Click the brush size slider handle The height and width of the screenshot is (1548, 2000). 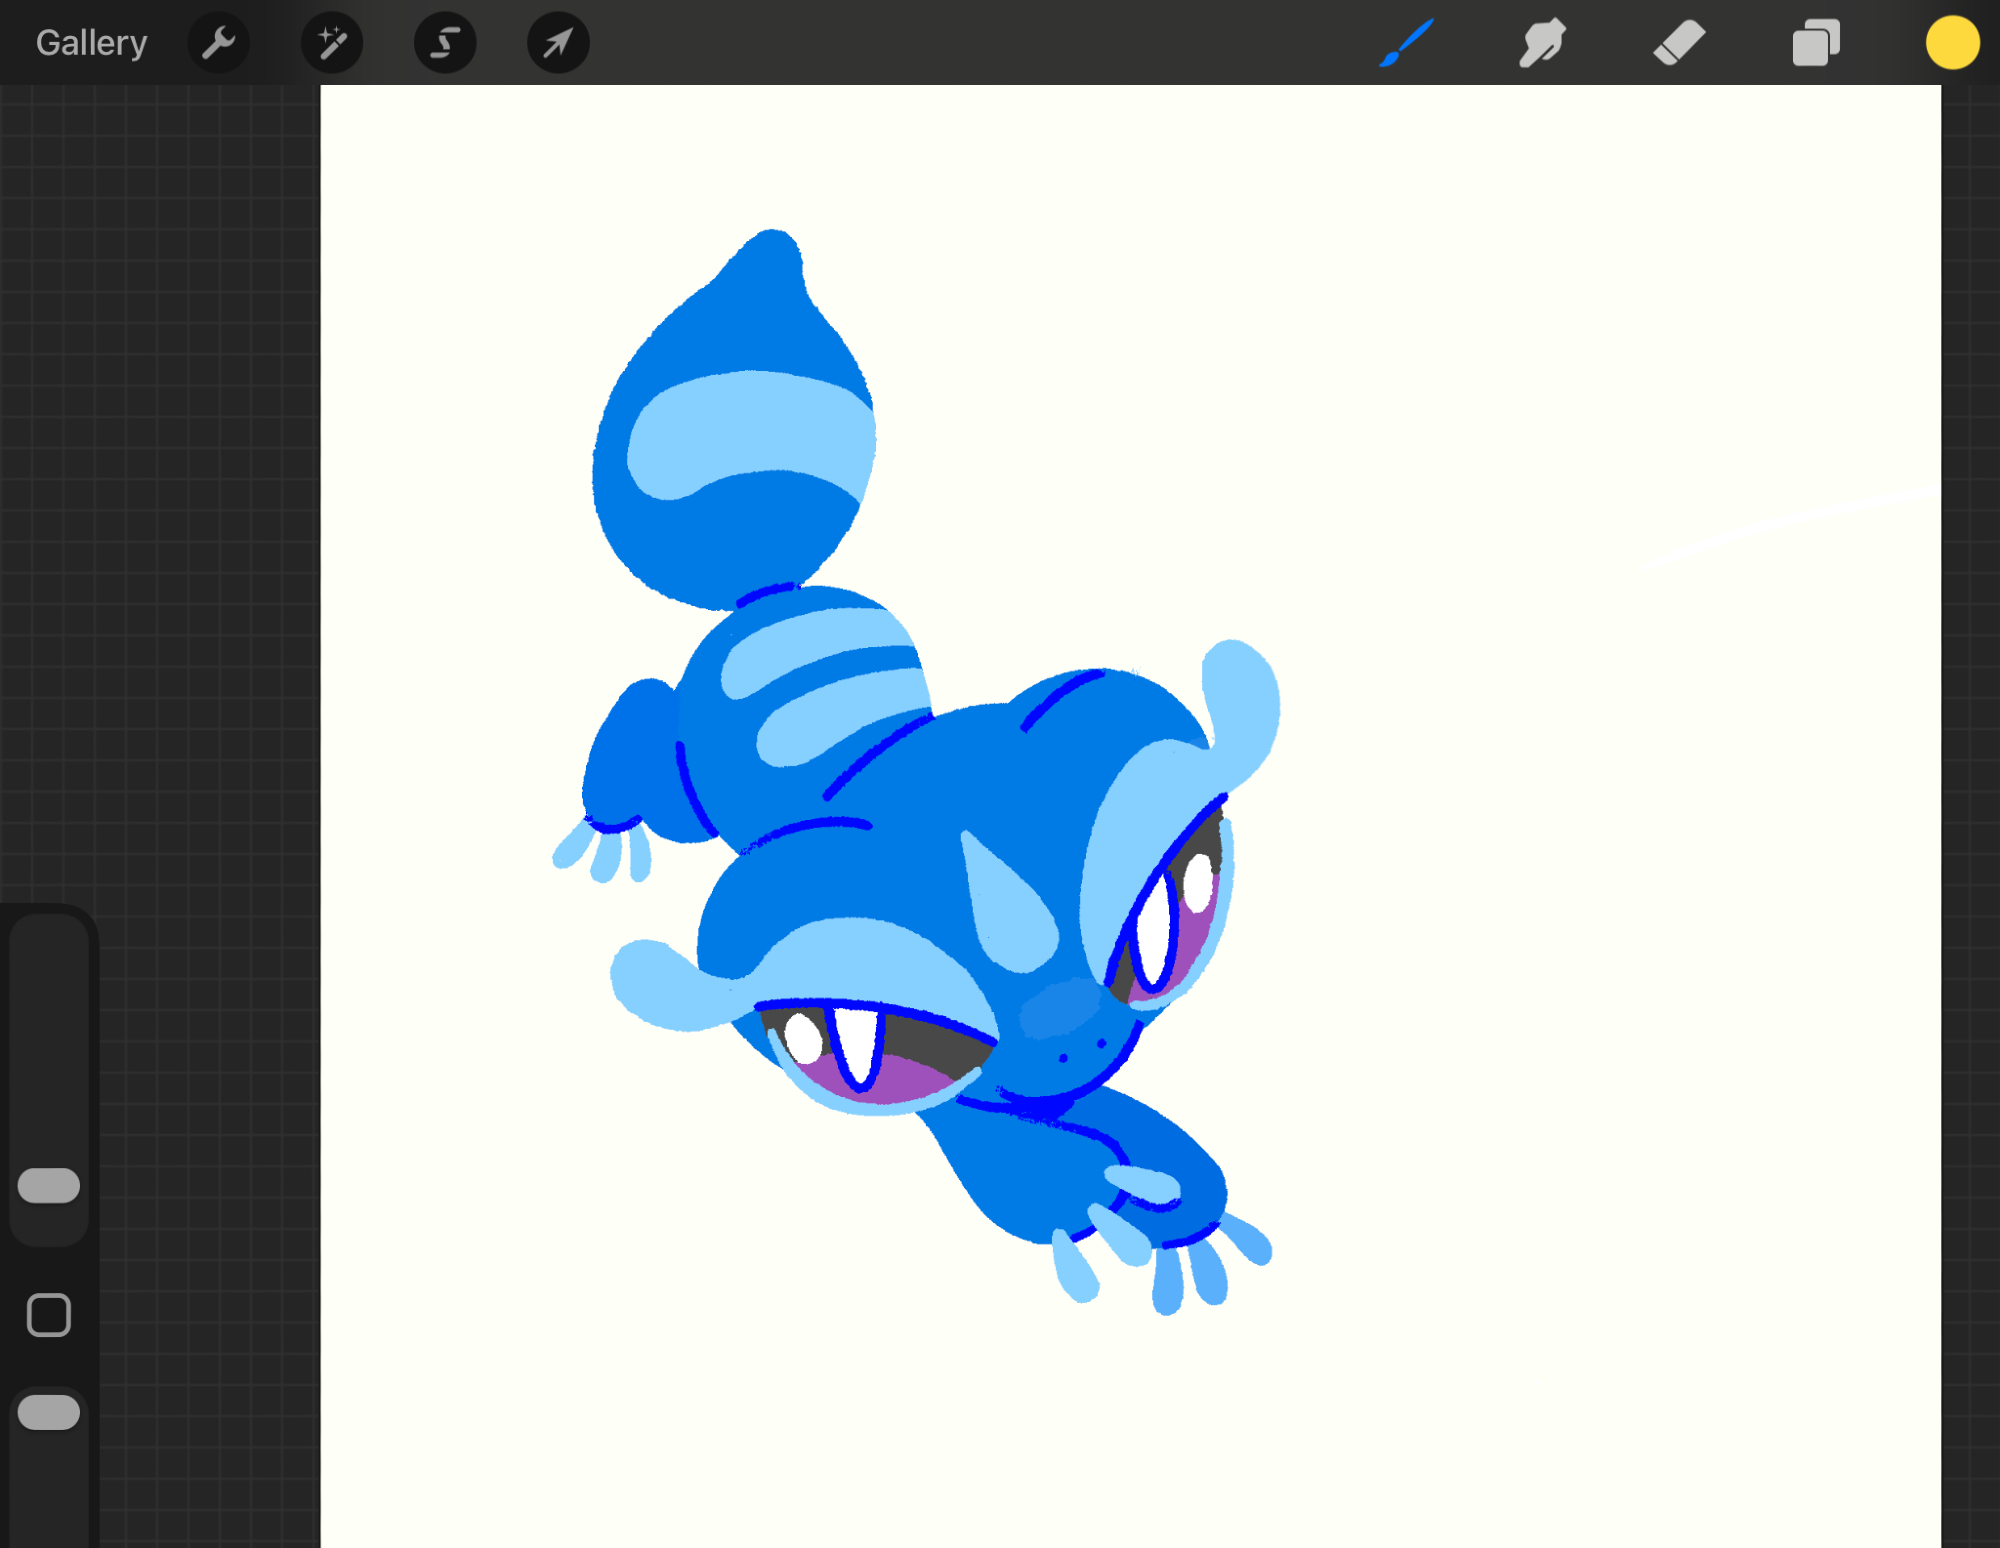[x=49, y=1185]
